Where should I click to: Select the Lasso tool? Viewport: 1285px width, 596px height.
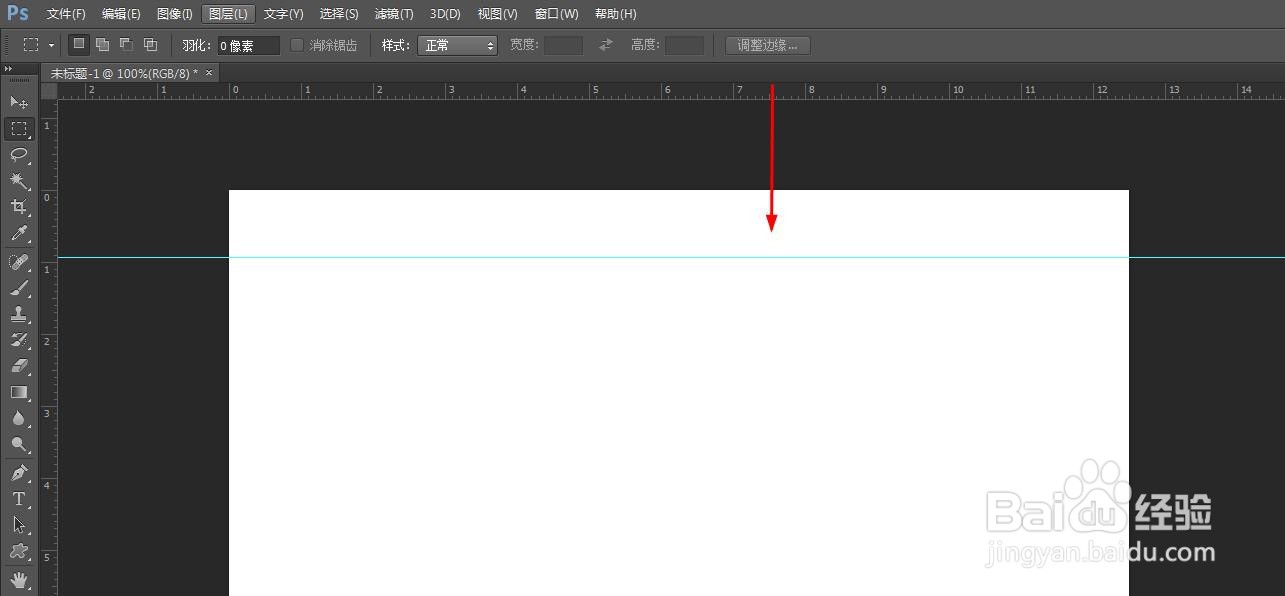[x=19, y=154]
